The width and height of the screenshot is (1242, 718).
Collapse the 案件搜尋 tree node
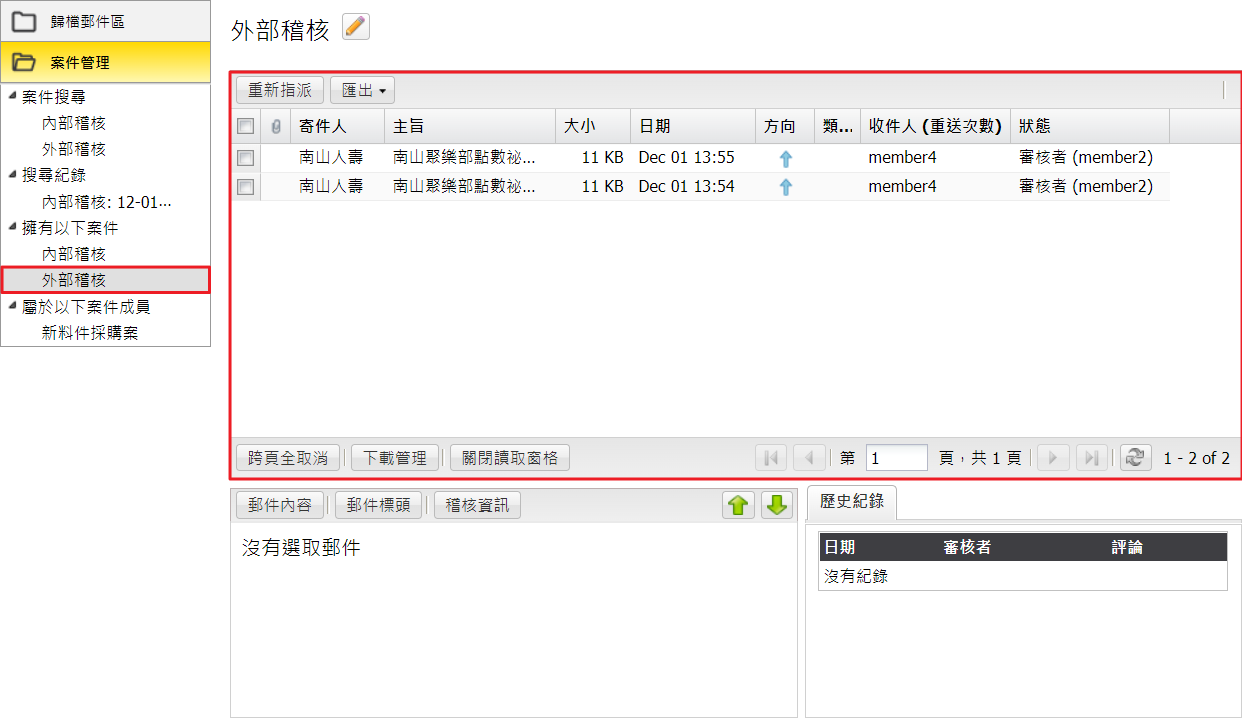[x=11, y=96]
